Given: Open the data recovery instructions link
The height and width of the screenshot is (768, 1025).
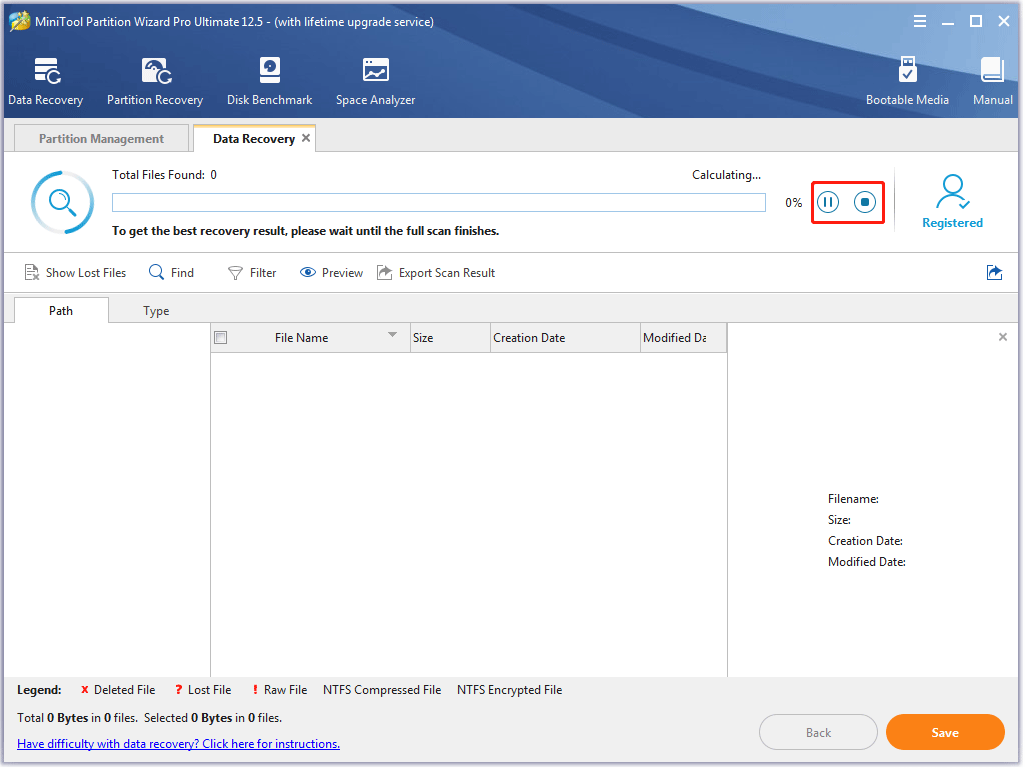Looking at the screenshot, I should point(178,744).
